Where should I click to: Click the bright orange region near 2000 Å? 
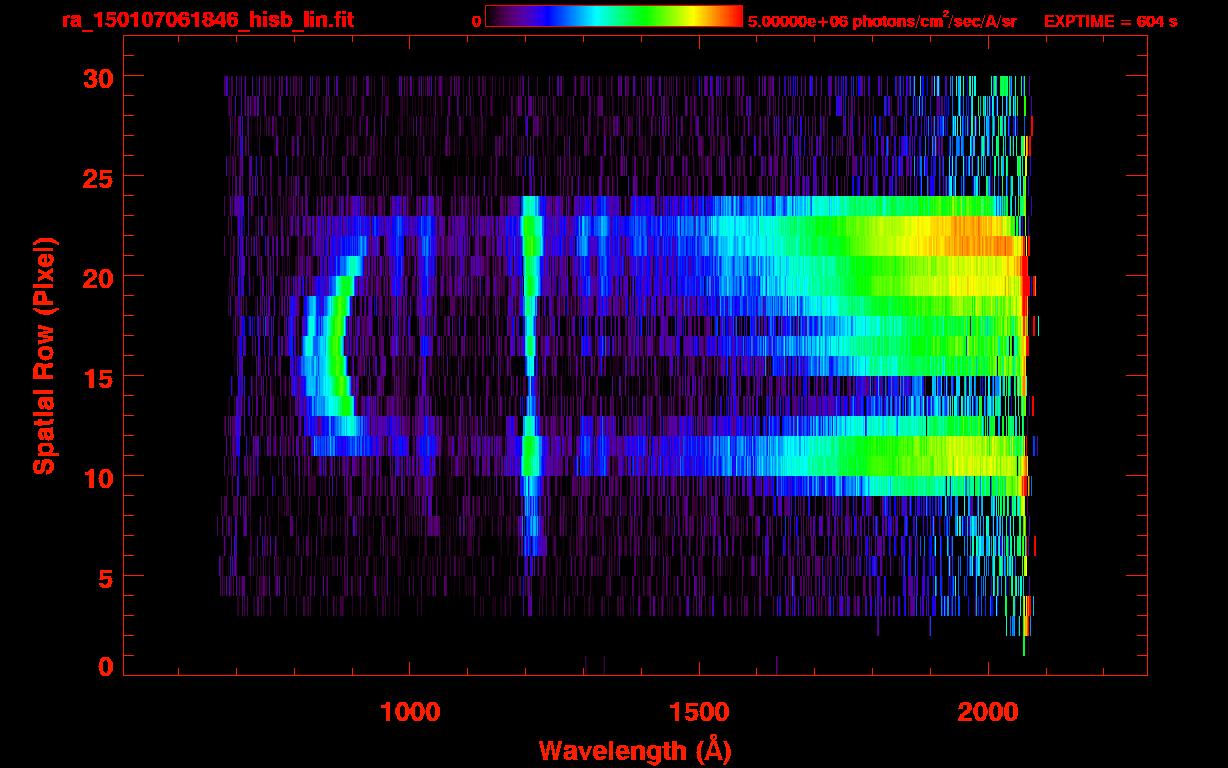point(975,237)
